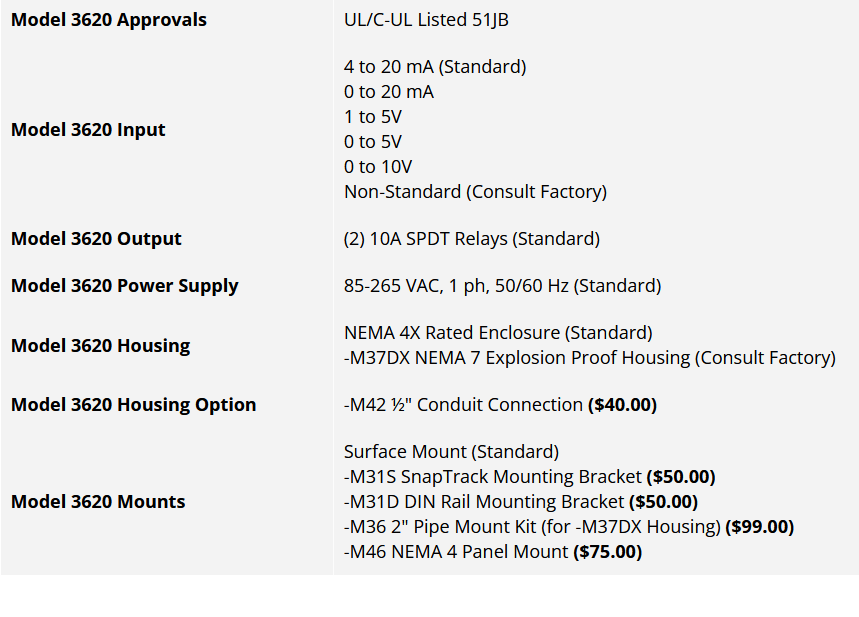This screenshot has width=859, height=617.
Task: Select the 4 to 20 mA (Standard) line
Action: [435, 67]
